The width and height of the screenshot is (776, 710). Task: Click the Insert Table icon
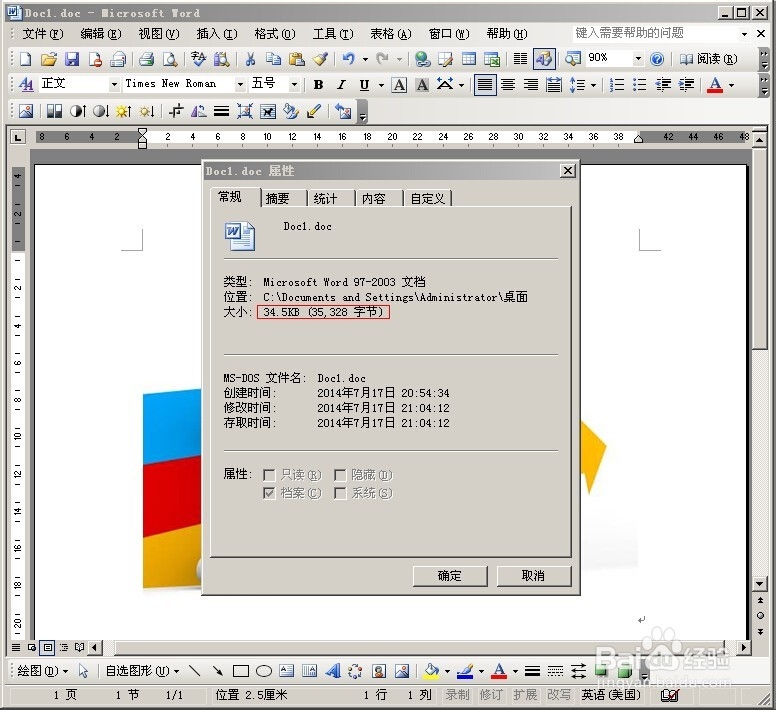(469, 59)
